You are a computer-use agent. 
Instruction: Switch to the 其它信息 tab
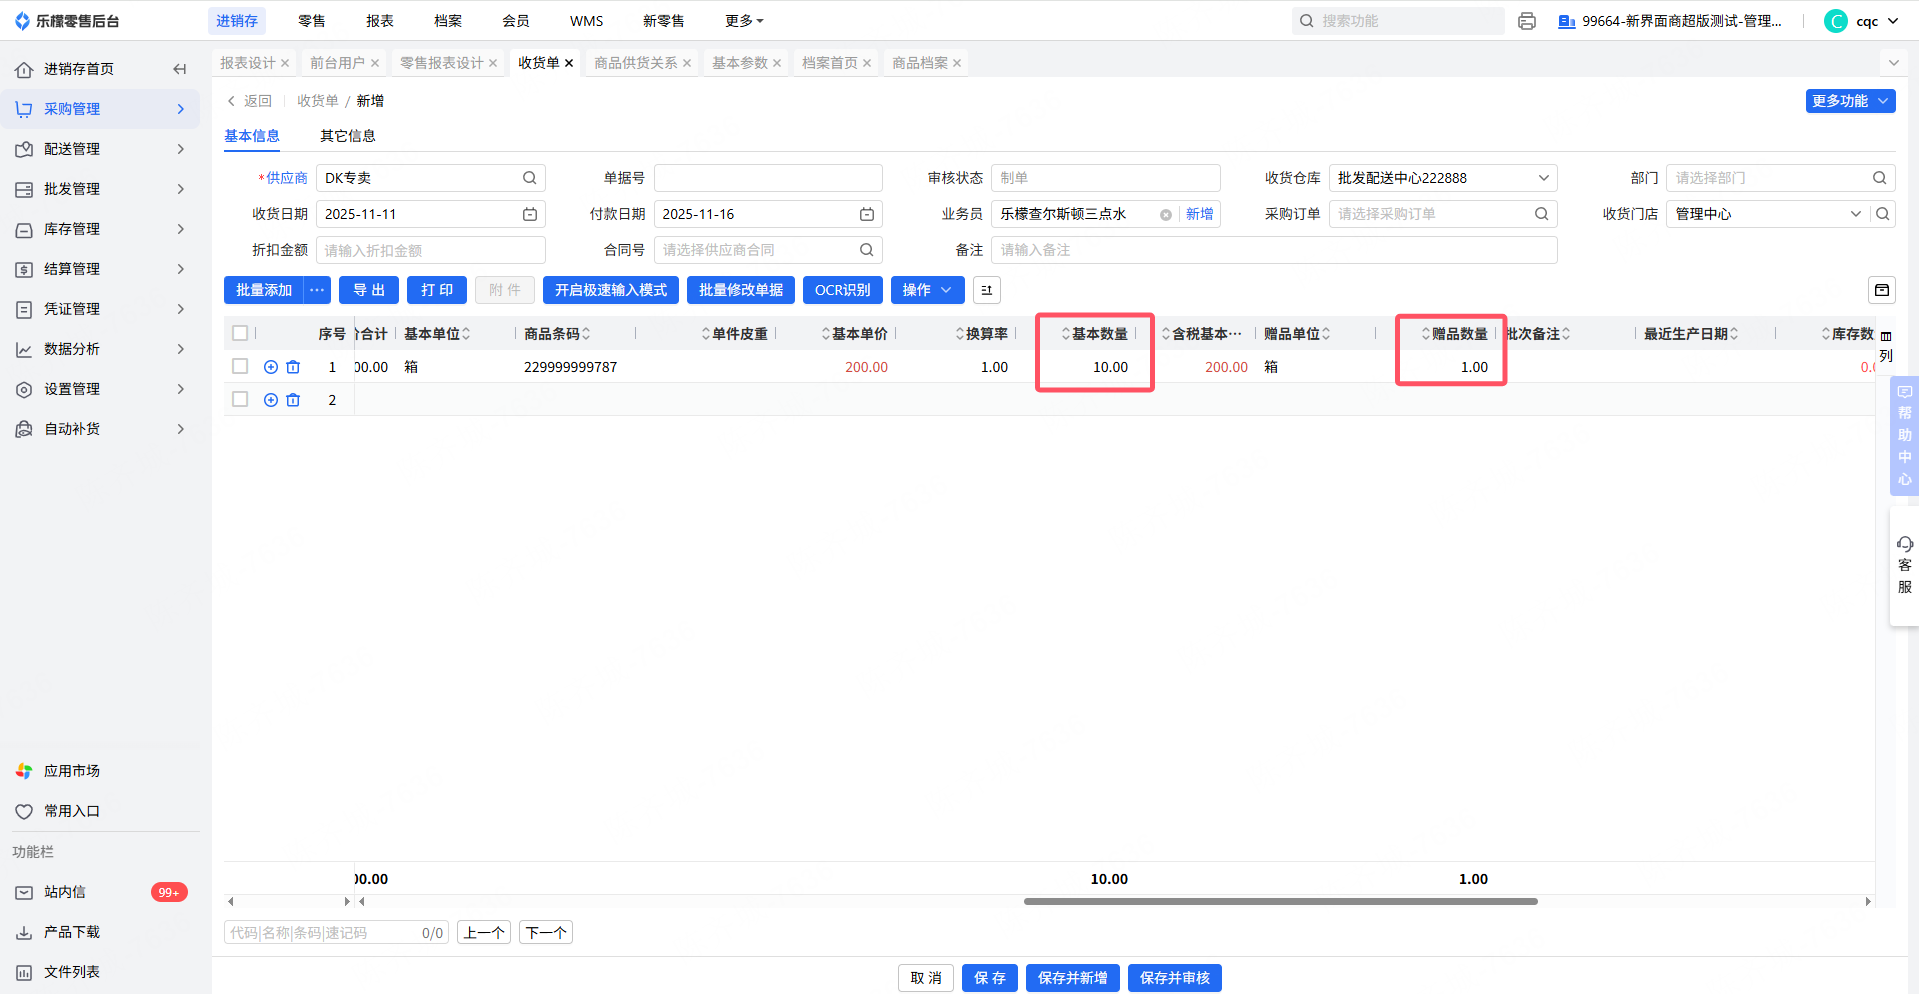(347, 136)
